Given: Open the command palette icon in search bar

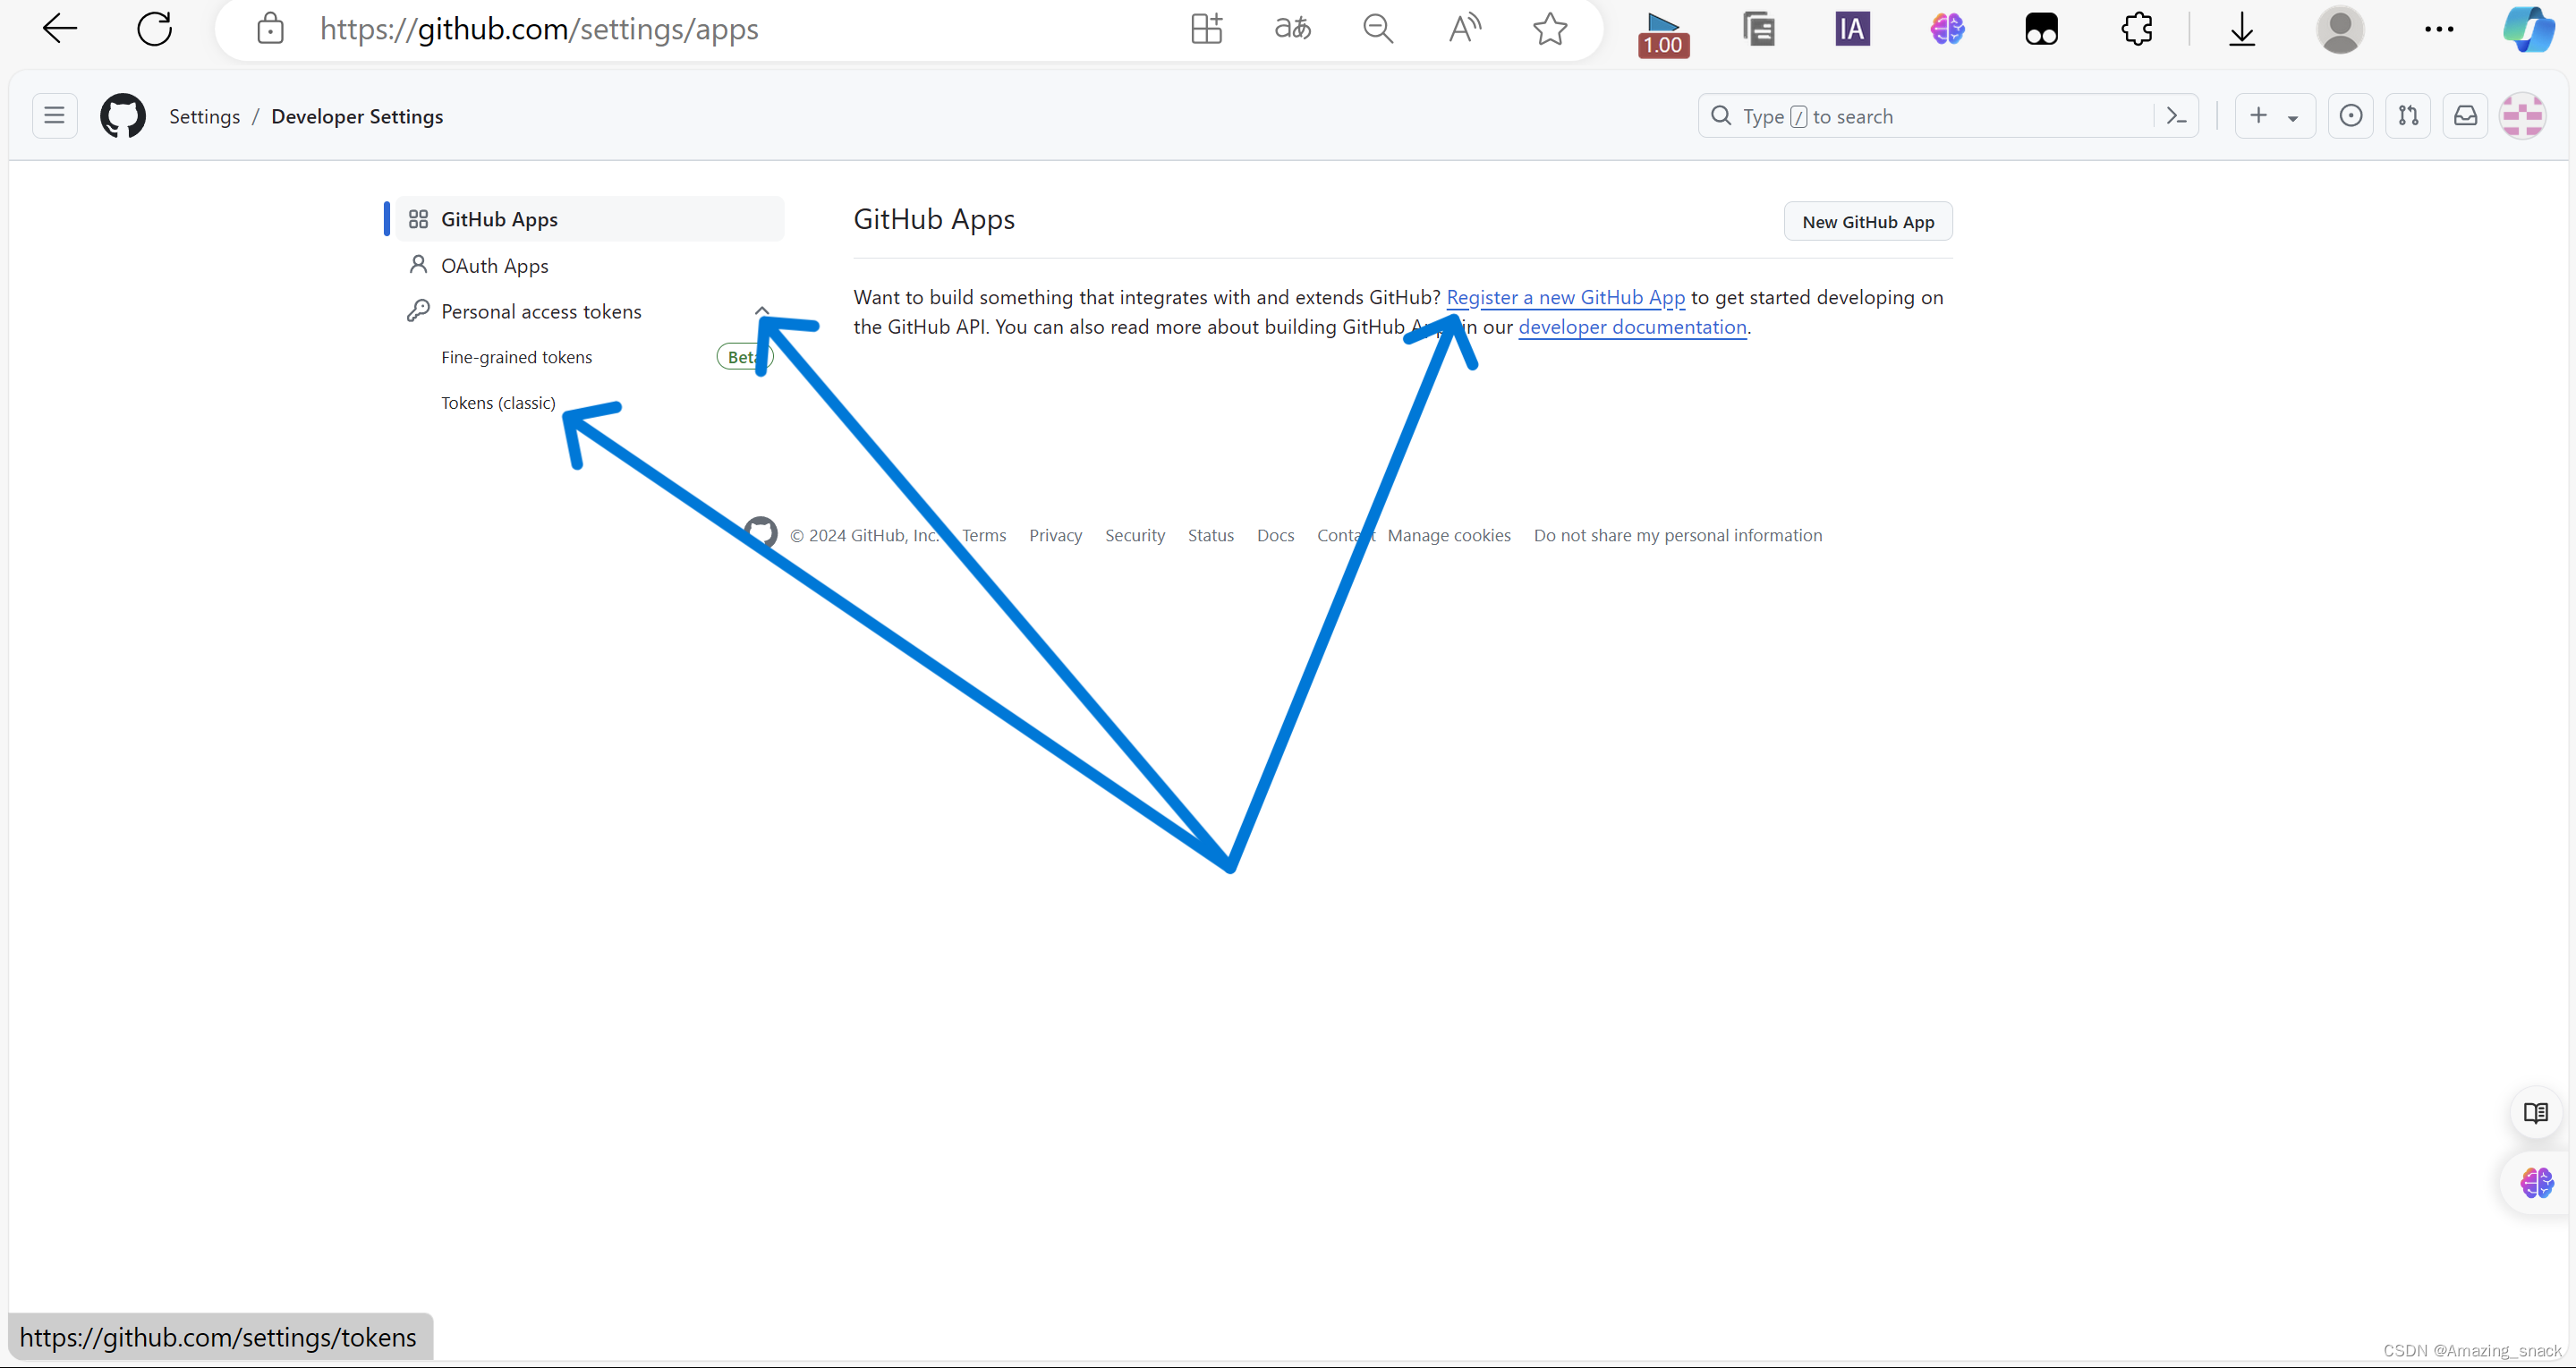Looking at the screenshot, I should click(x=2176, y=116).
